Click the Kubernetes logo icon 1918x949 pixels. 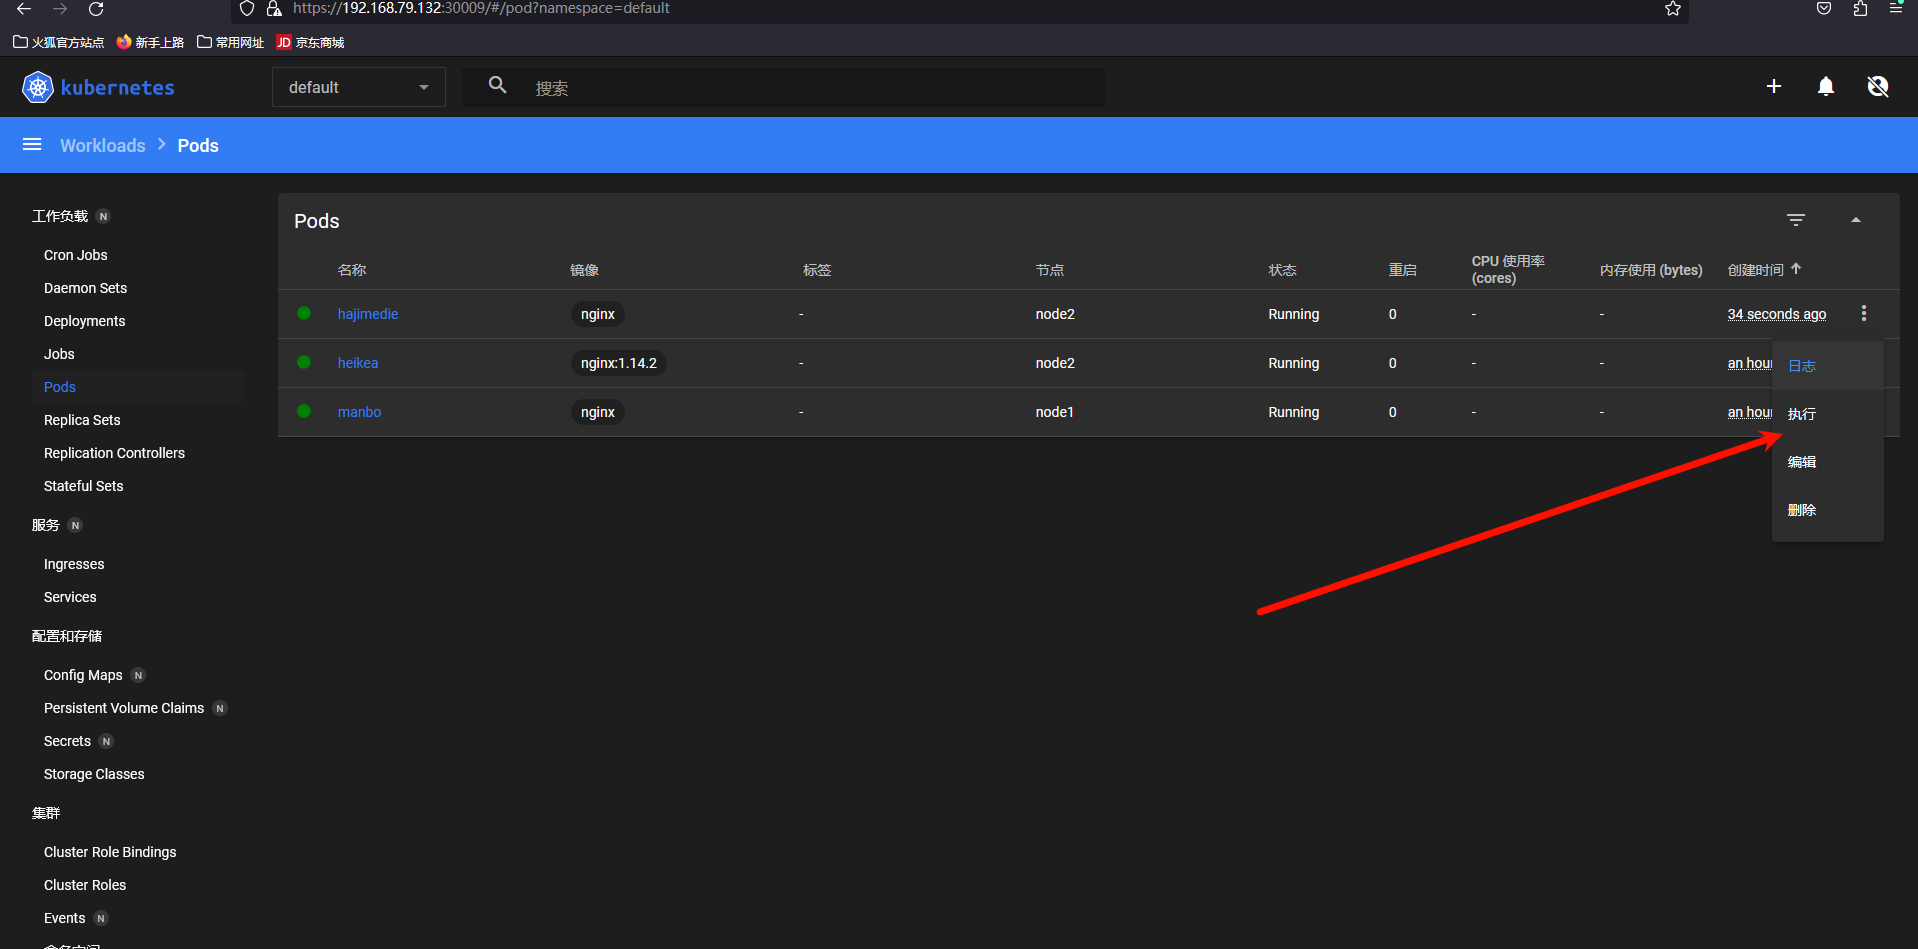pyautogui.click(x=37, y=88)
